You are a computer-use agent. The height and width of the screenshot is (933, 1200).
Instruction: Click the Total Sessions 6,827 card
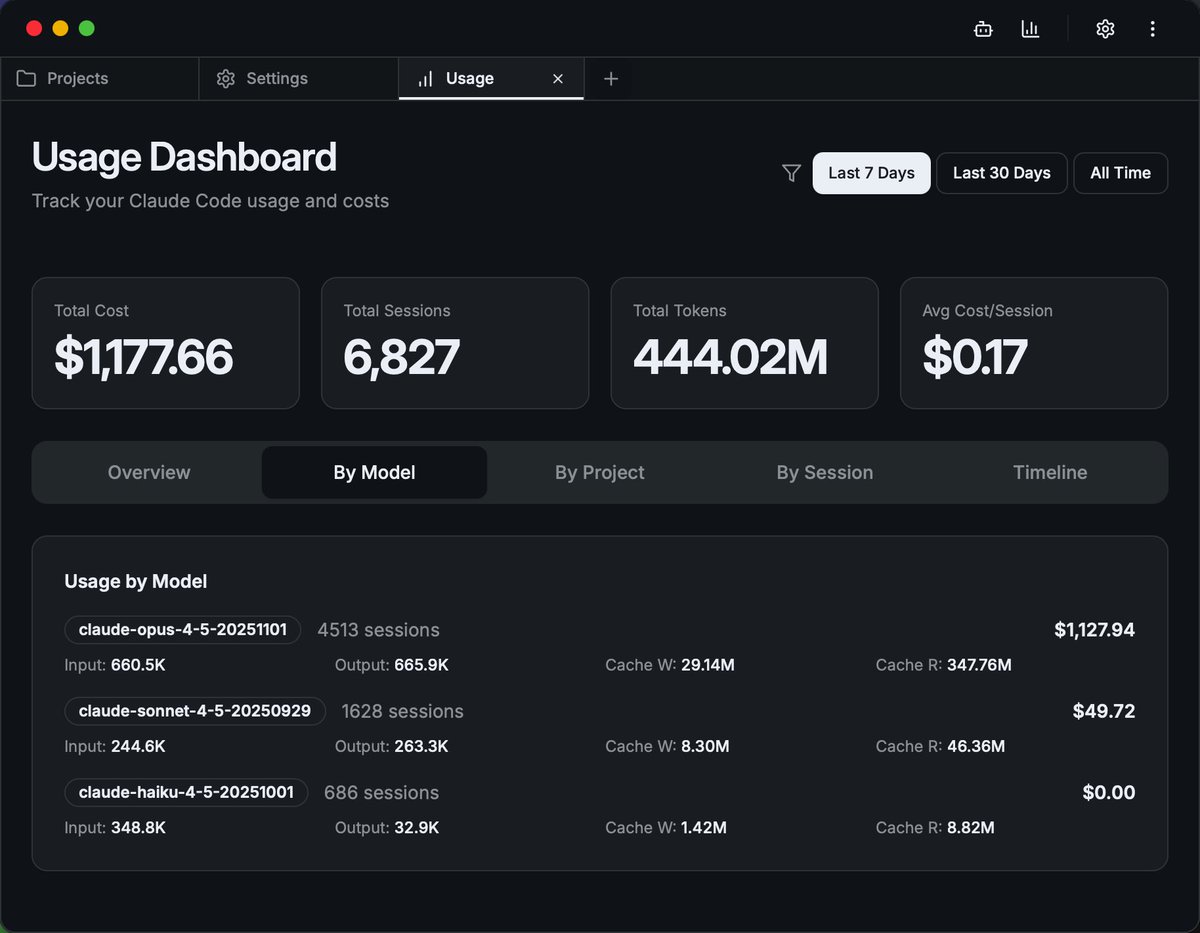455,343
